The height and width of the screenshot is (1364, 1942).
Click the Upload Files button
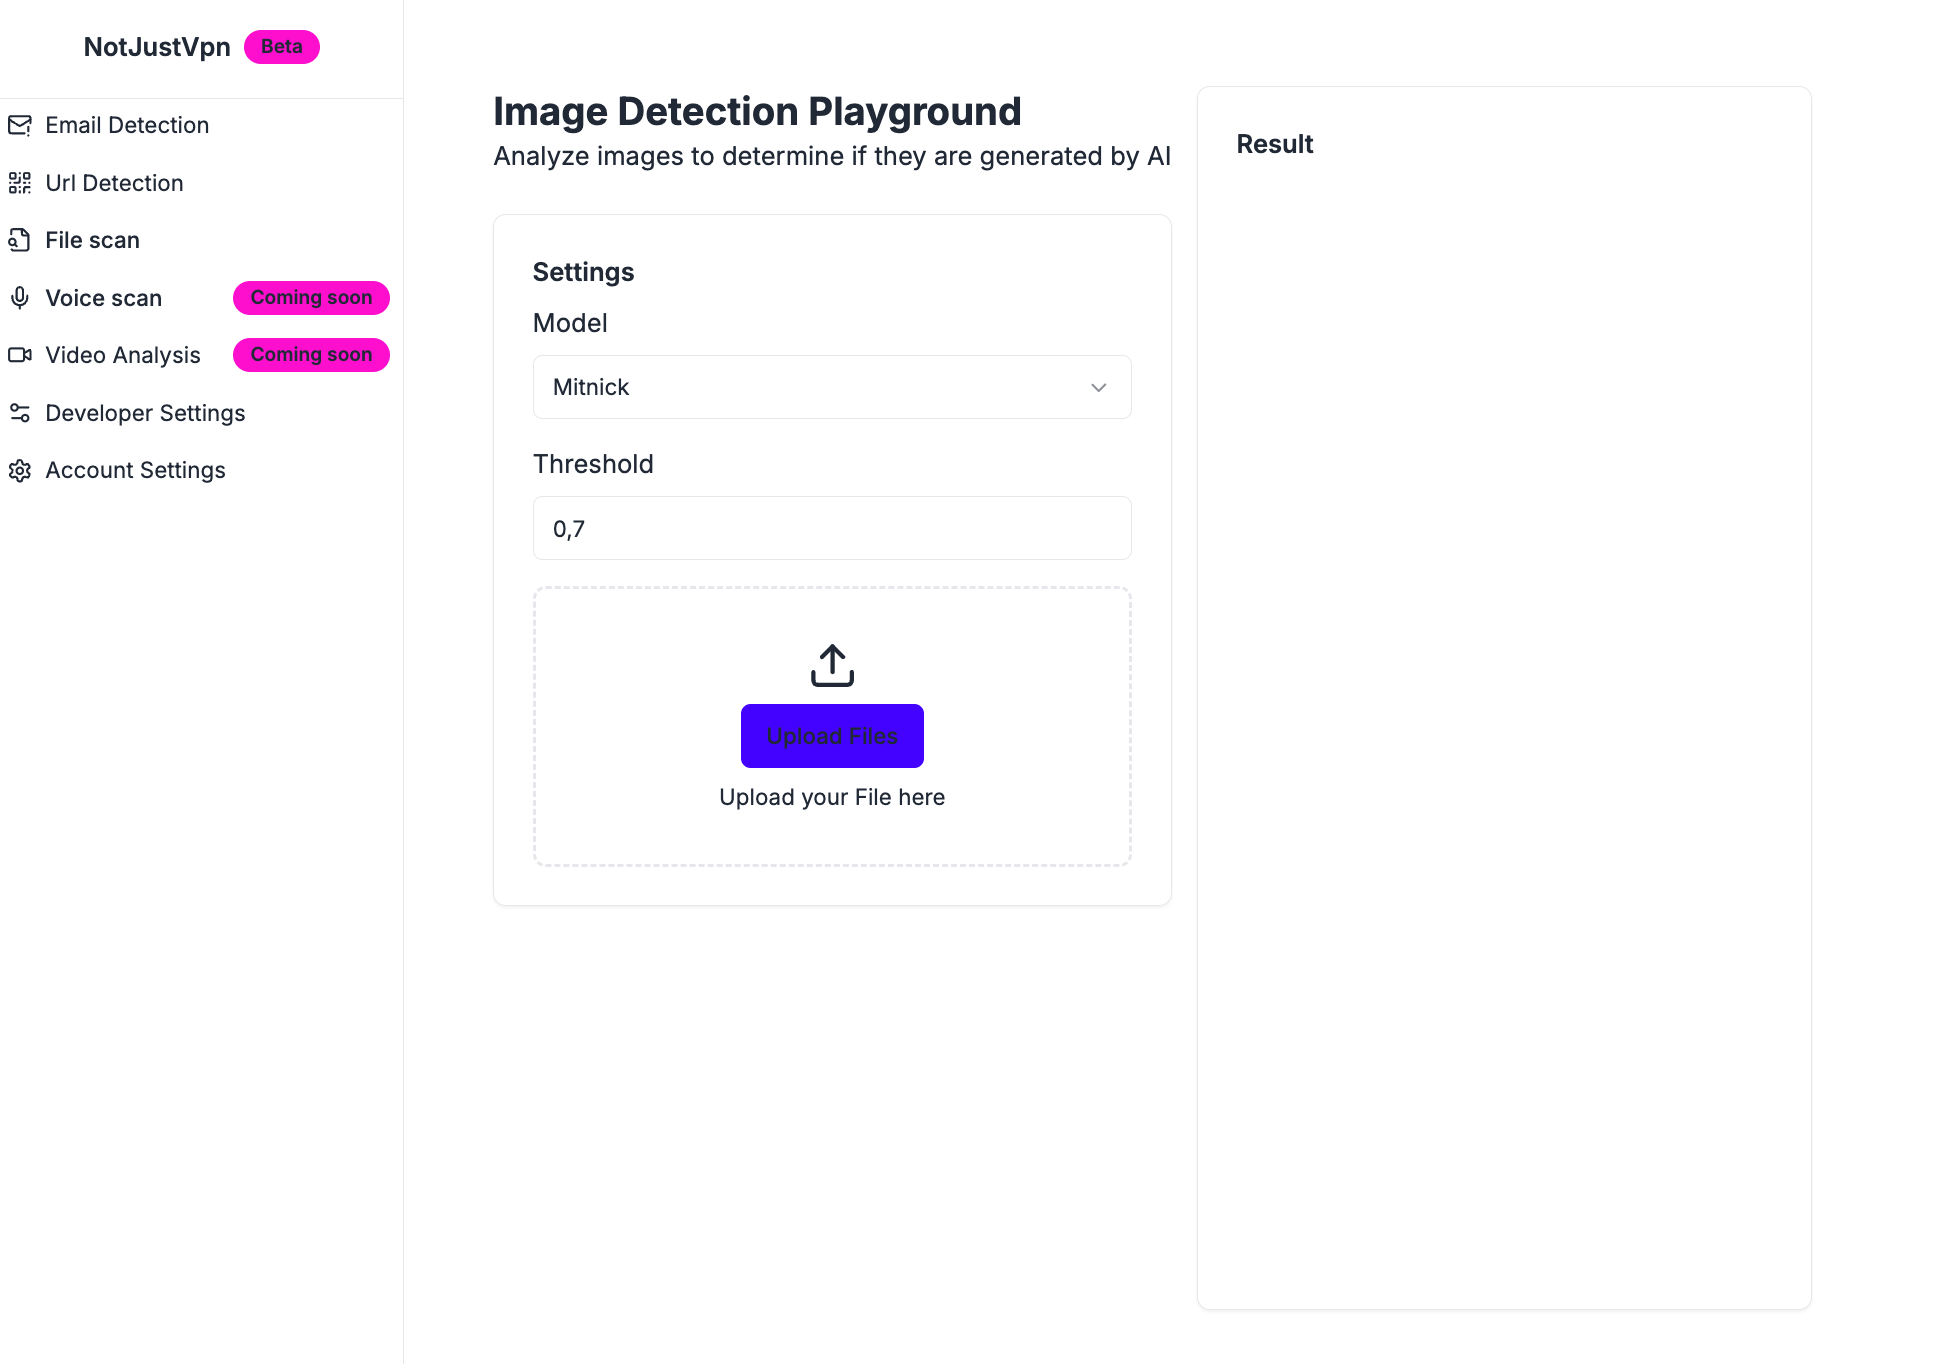pyautogui.click(x=832, y=736)
